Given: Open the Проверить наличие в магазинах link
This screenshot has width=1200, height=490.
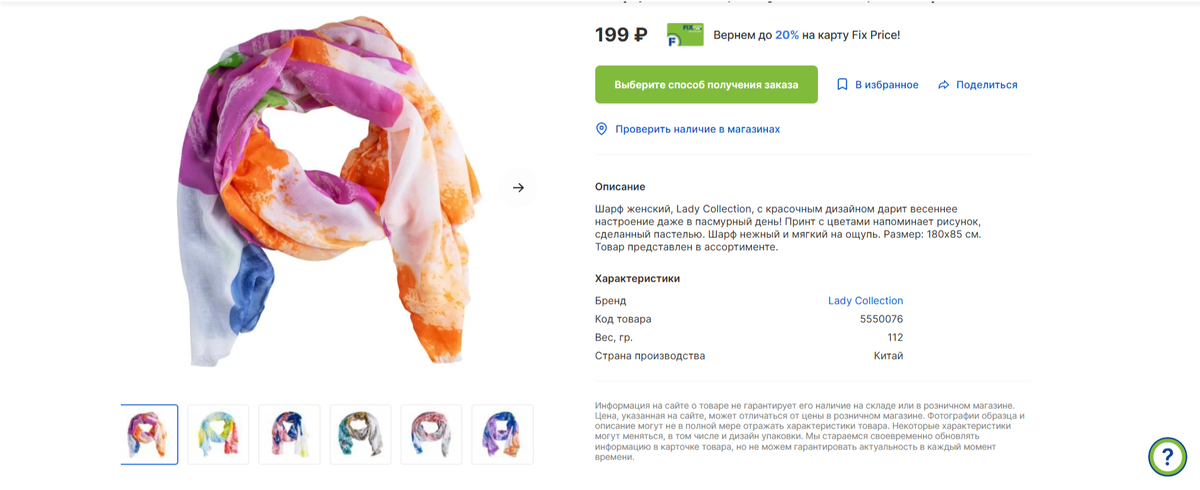Looking at the screenshot, I should (697, 129).
